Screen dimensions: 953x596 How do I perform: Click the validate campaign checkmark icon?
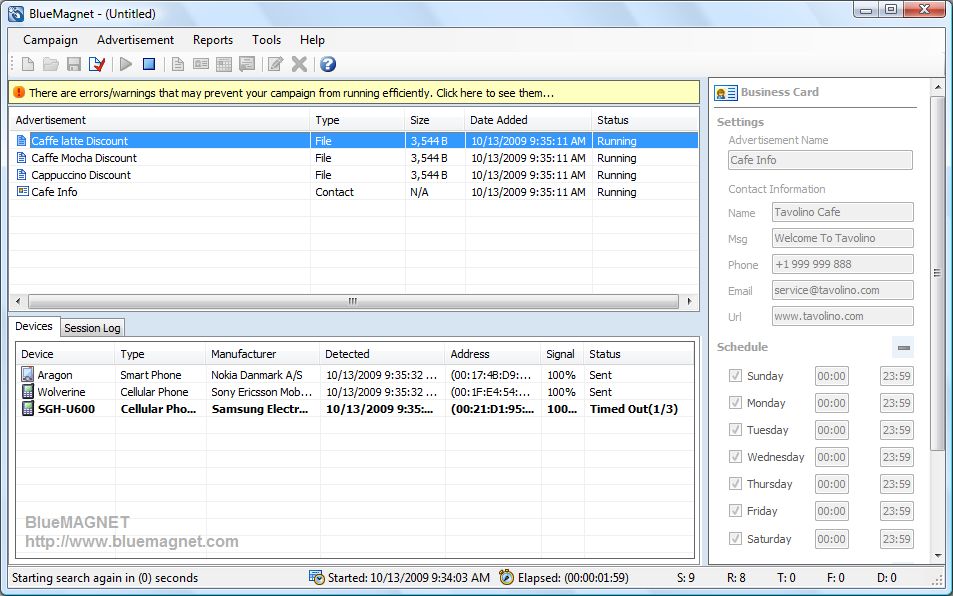97,65
